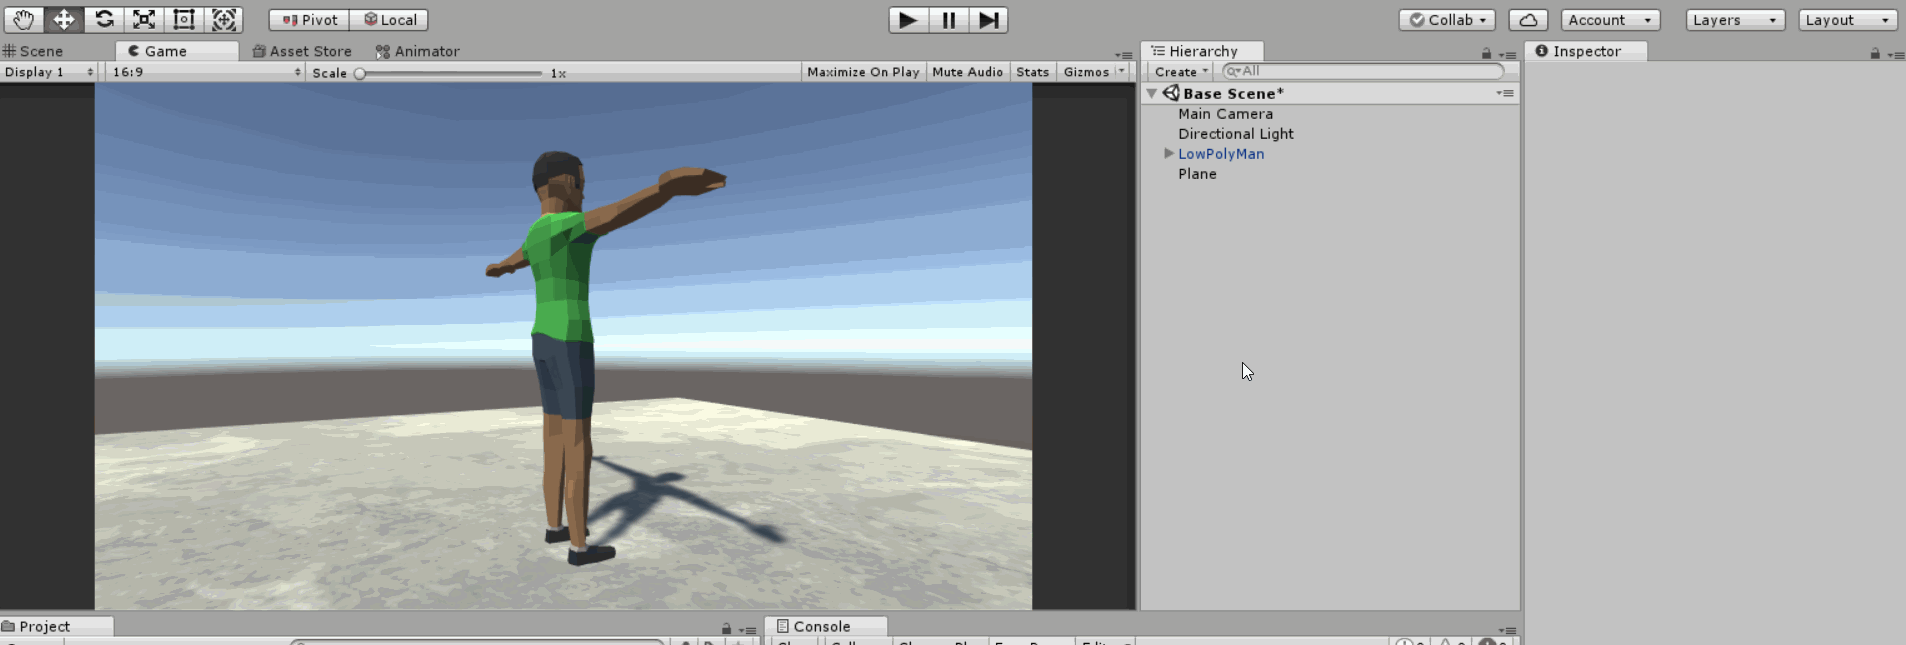Open the Cloud services icon

coord(1528,20)
